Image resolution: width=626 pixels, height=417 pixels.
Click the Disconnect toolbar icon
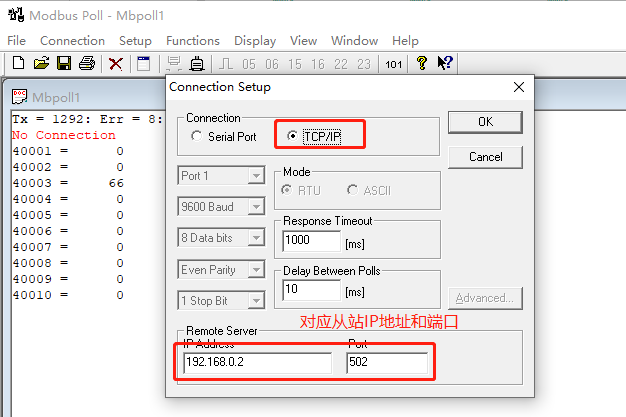(197, 64)
